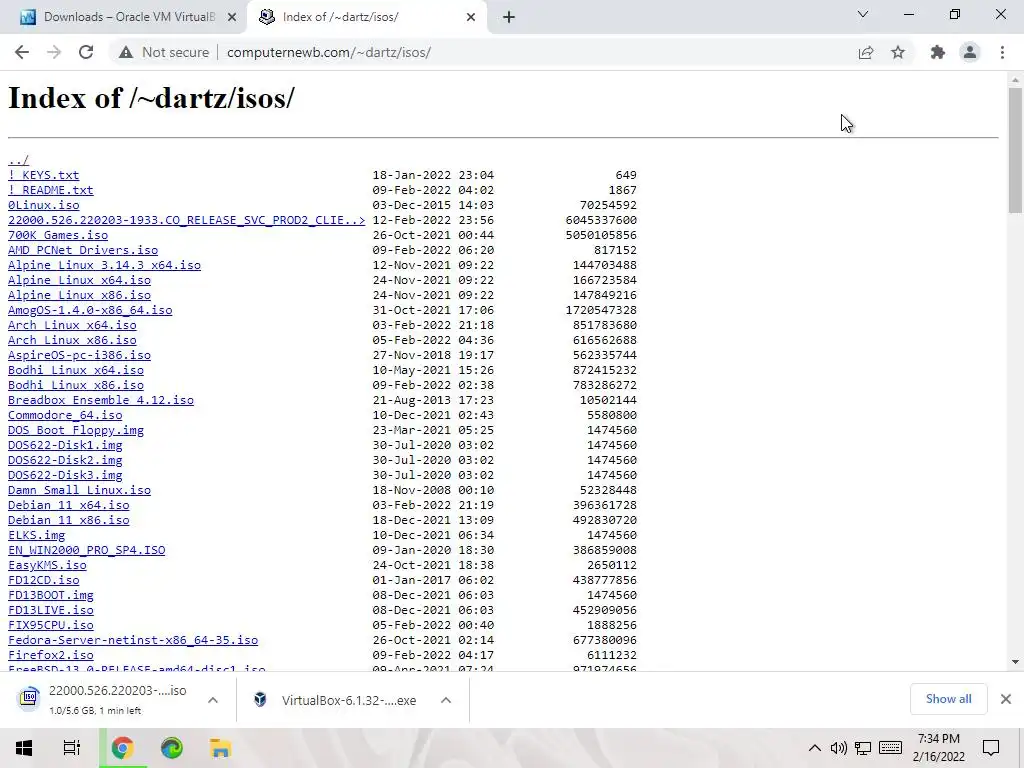Viewport: 1024px width, 768px height.
Task: Open the volume speaker icon
Action: click(x=839, y=748)
